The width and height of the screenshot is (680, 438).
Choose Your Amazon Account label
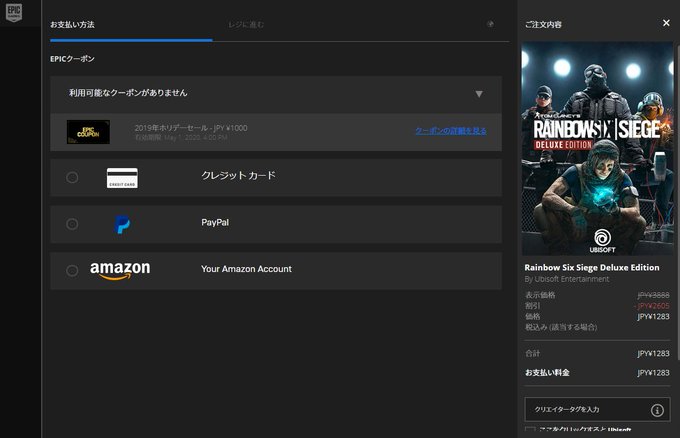click(246, 269)
